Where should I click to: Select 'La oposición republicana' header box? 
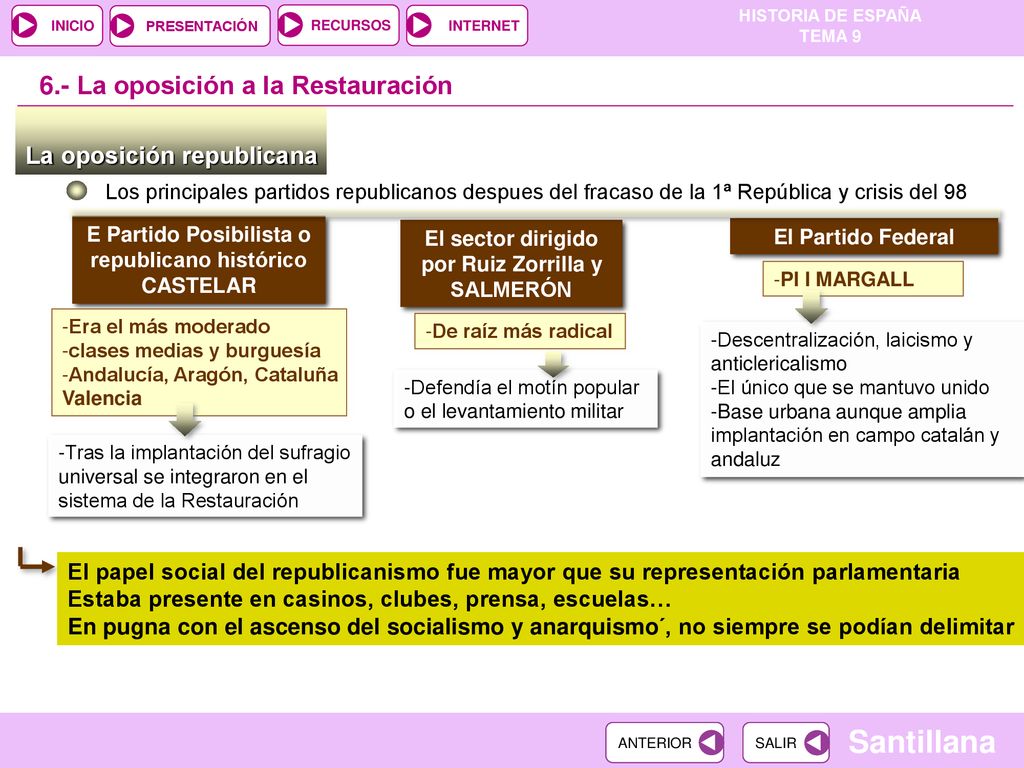(171, 142)
